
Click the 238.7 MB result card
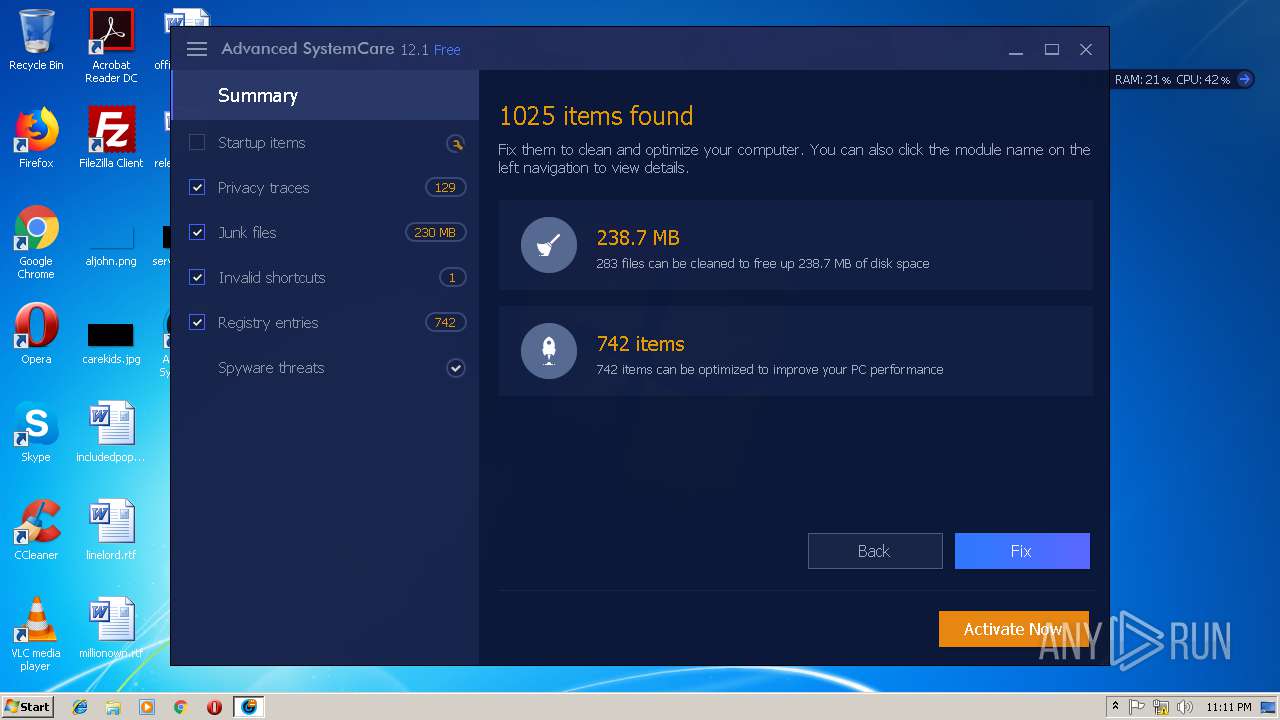pos(796,245)
